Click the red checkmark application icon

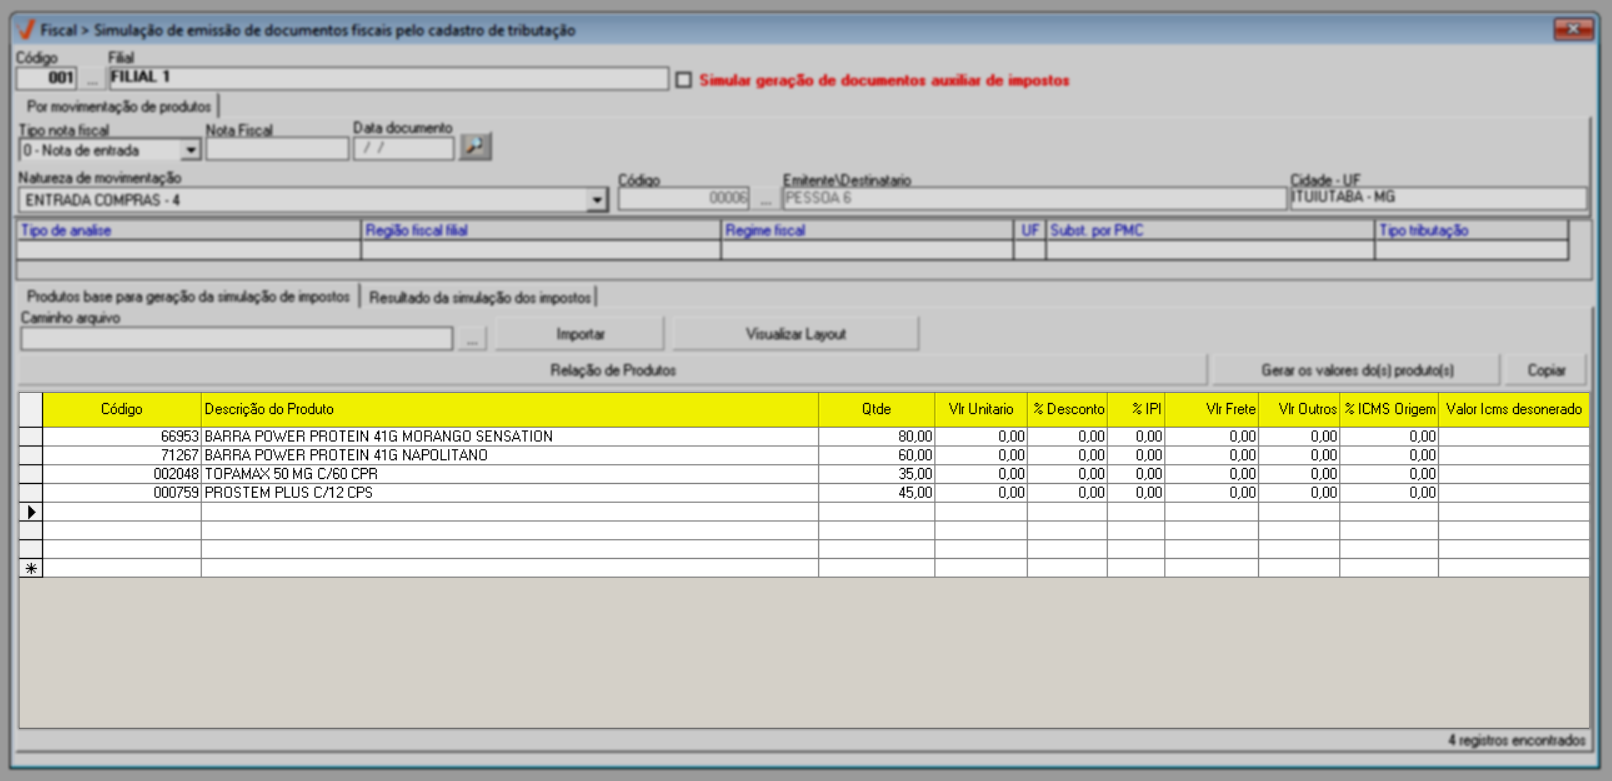(x=26, y=30)
